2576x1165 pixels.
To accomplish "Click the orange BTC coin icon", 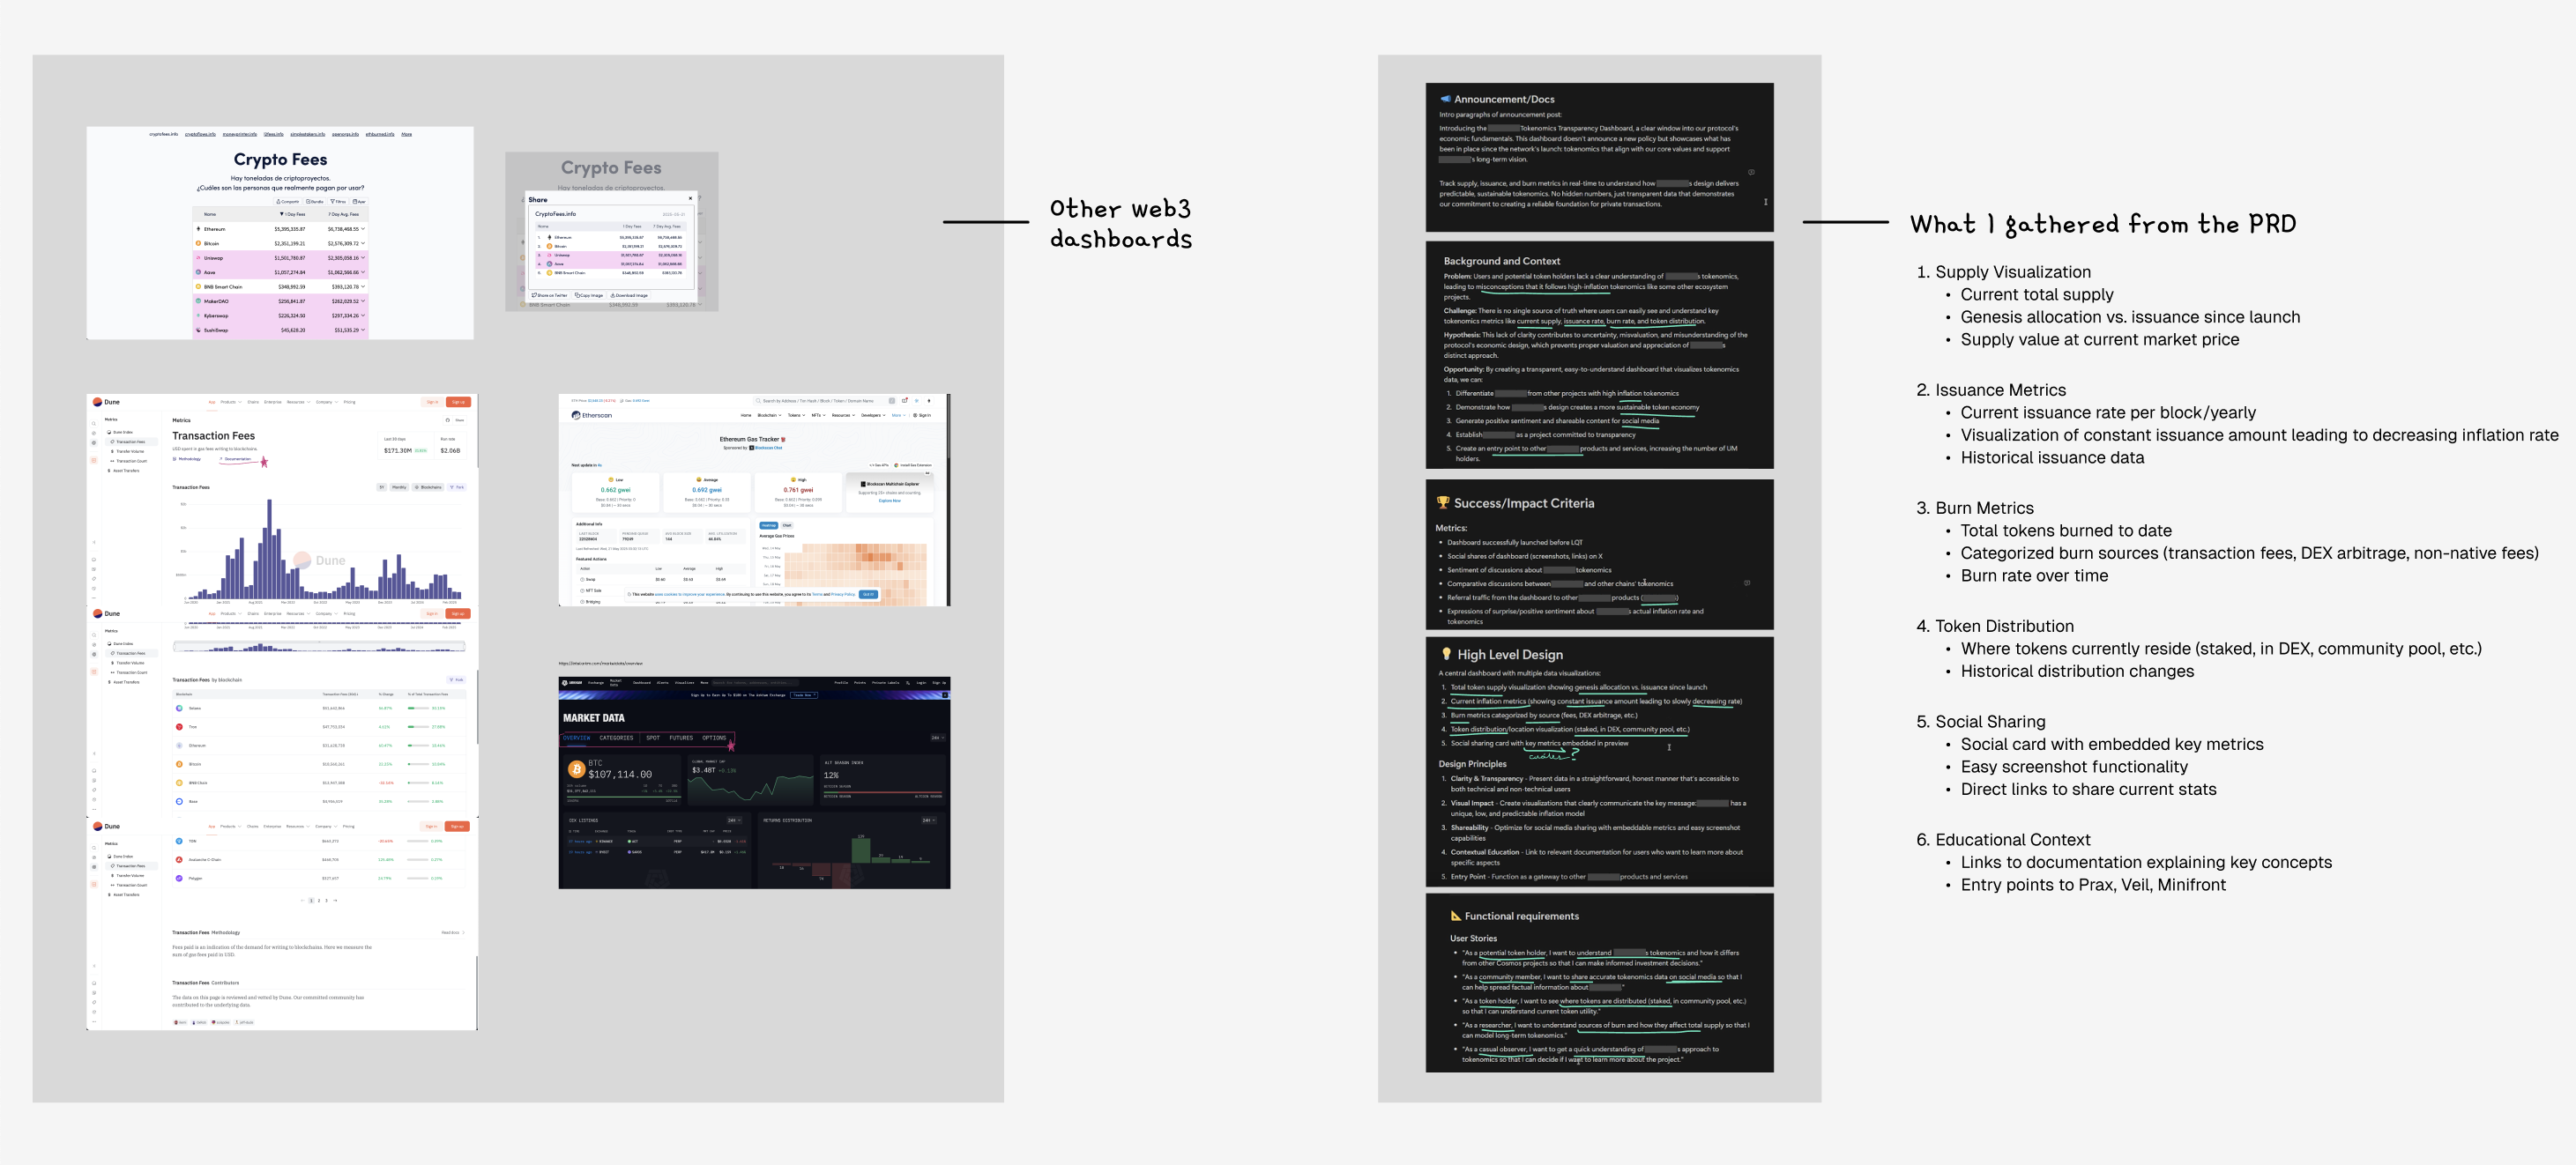I will [x=576, y=769].
